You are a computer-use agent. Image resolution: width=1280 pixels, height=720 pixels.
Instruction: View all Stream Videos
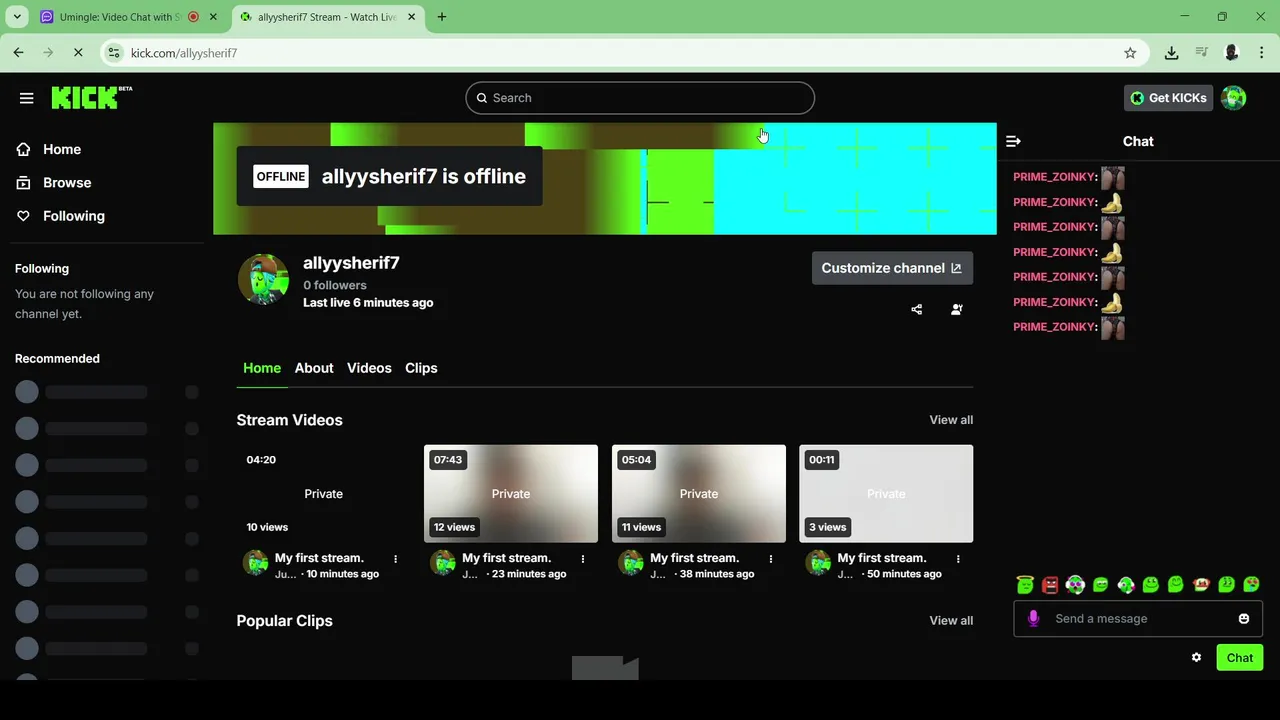[x=951, y=420]
